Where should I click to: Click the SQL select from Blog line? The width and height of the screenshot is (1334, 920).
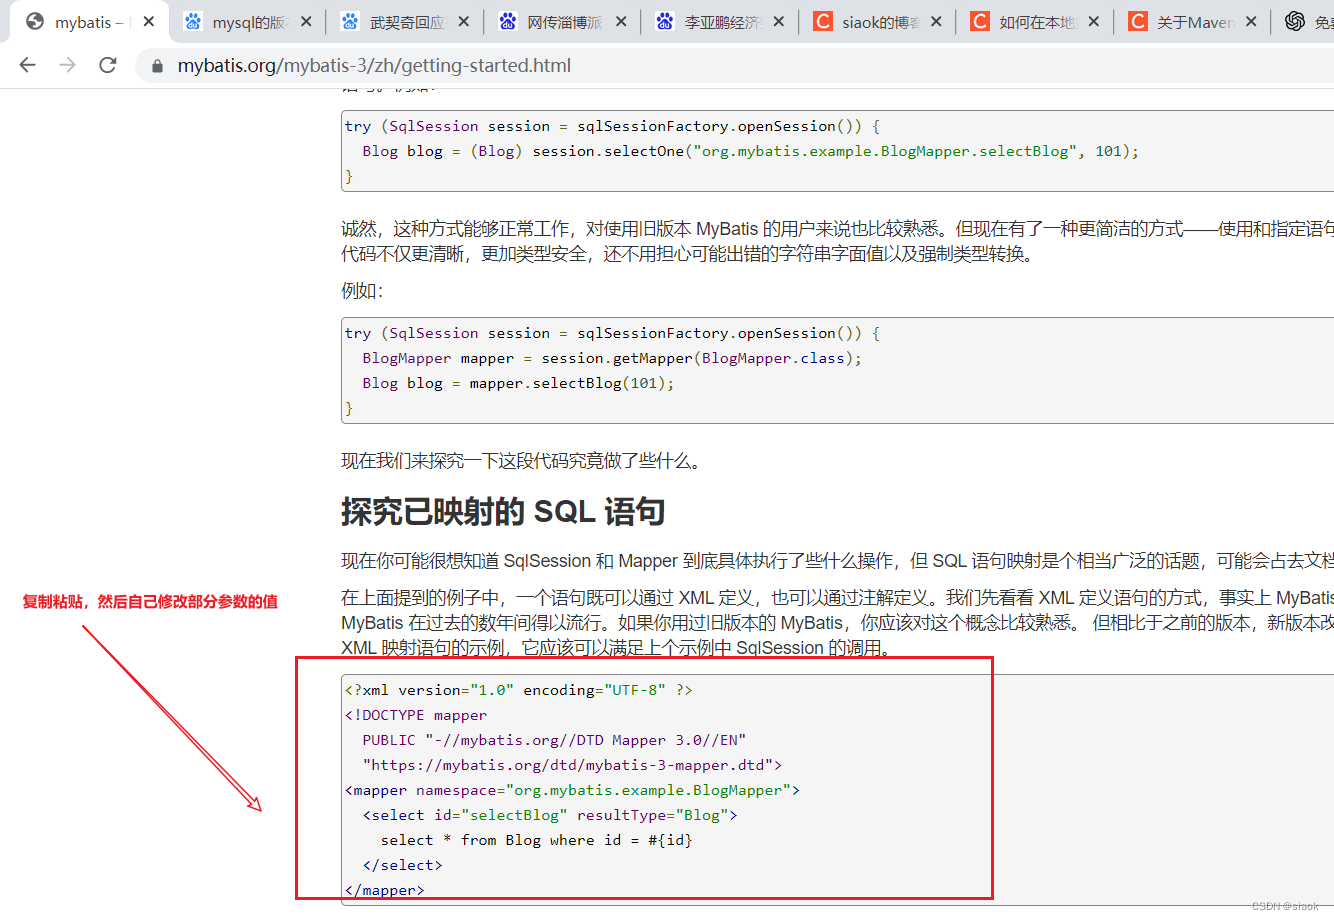536,840
